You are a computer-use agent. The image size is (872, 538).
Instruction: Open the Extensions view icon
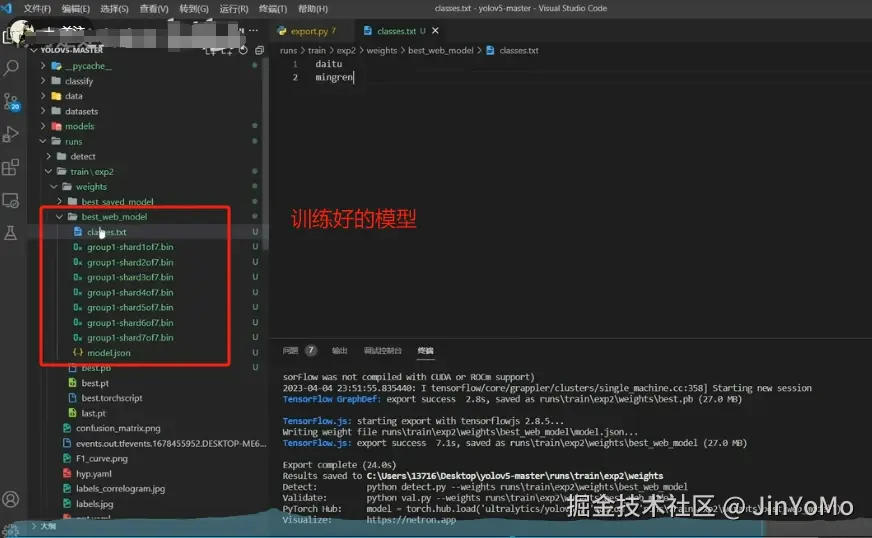[11, 167]
